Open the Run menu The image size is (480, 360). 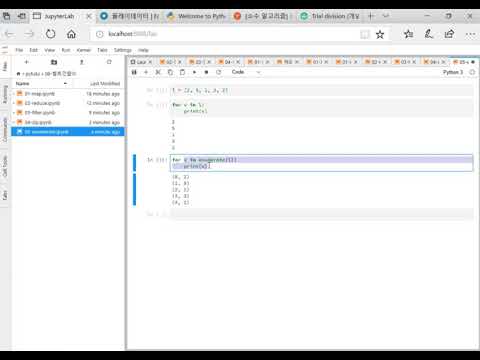coord(66,50)
